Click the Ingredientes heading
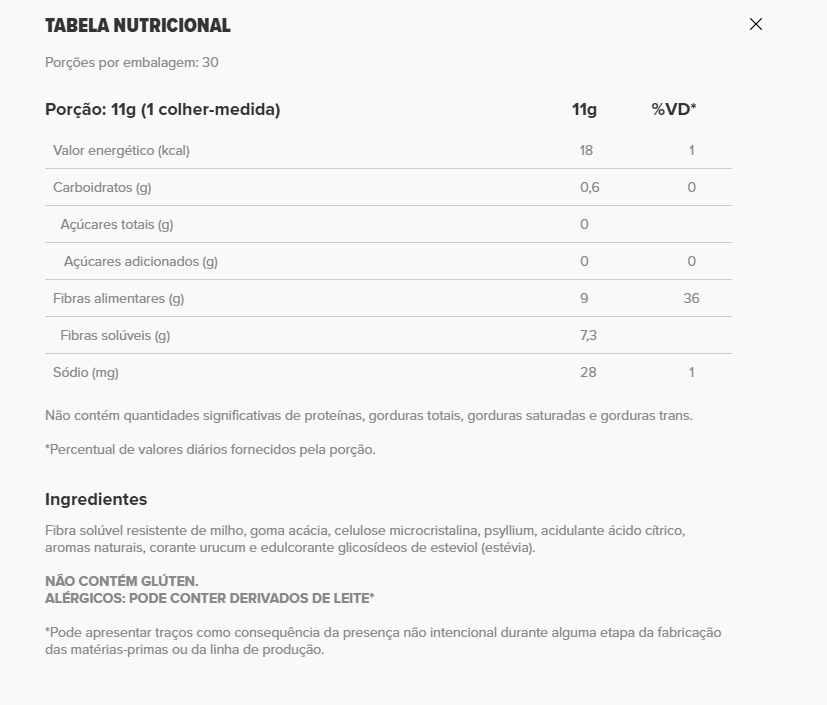 click(96, 499)
